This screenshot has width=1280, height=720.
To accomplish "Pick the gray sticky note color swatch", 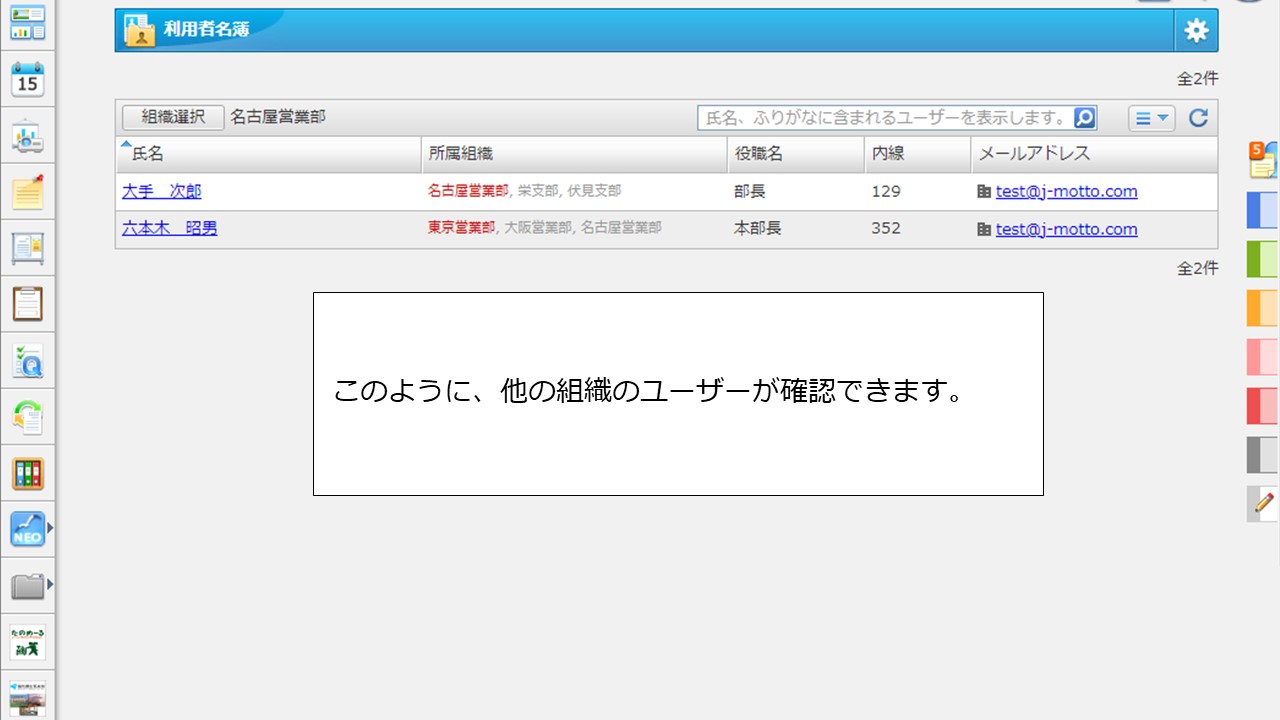I will tap(1263, 455).
